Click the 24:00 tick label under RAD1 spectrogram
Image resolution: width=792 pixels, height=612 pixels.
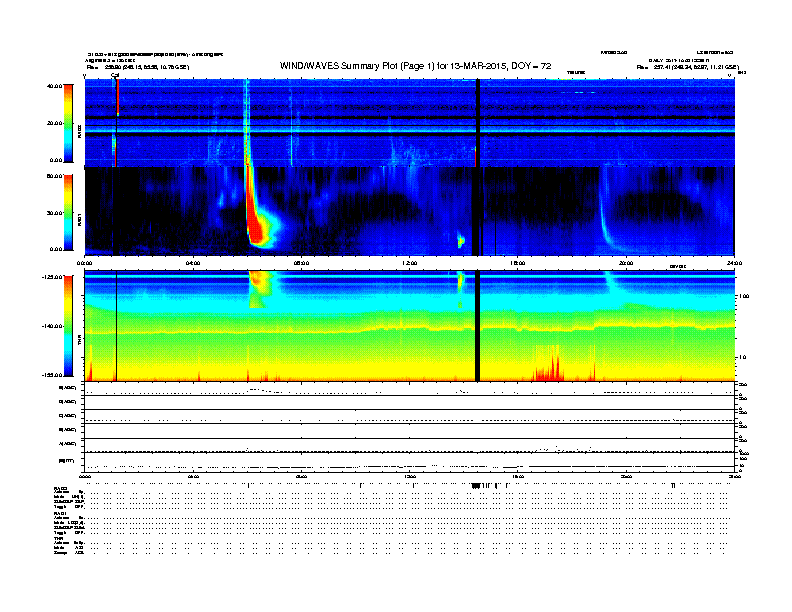tap(734, 263)
